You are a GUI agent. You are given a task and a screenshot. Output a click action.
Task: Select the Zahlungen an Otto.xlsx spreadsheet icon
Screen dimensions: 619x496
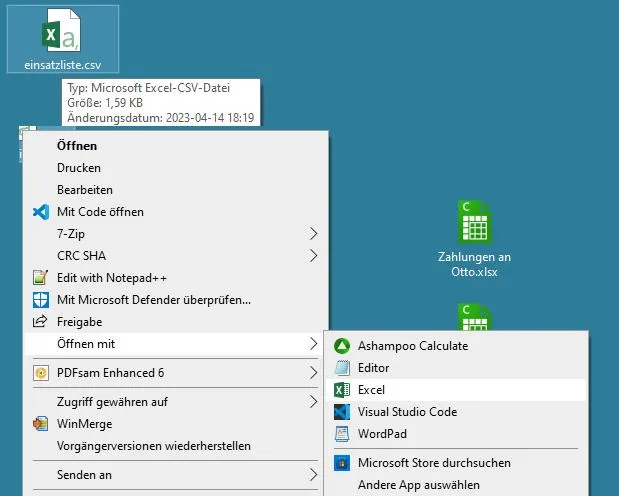coord(475,222)
